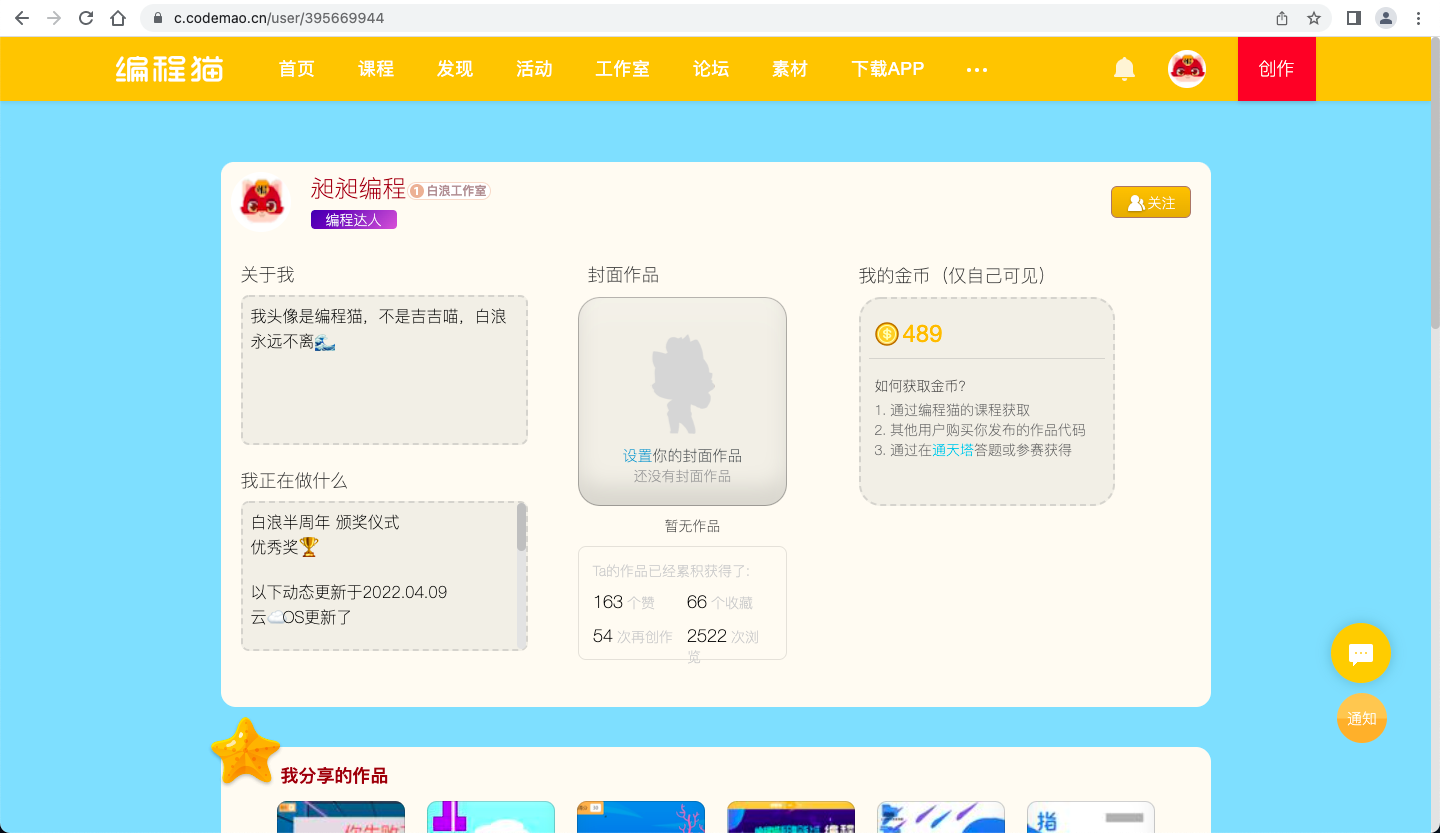Screen dimensions: 1440x833
Task: Click the browser address bar URL
Action: [x=279, y=18]
